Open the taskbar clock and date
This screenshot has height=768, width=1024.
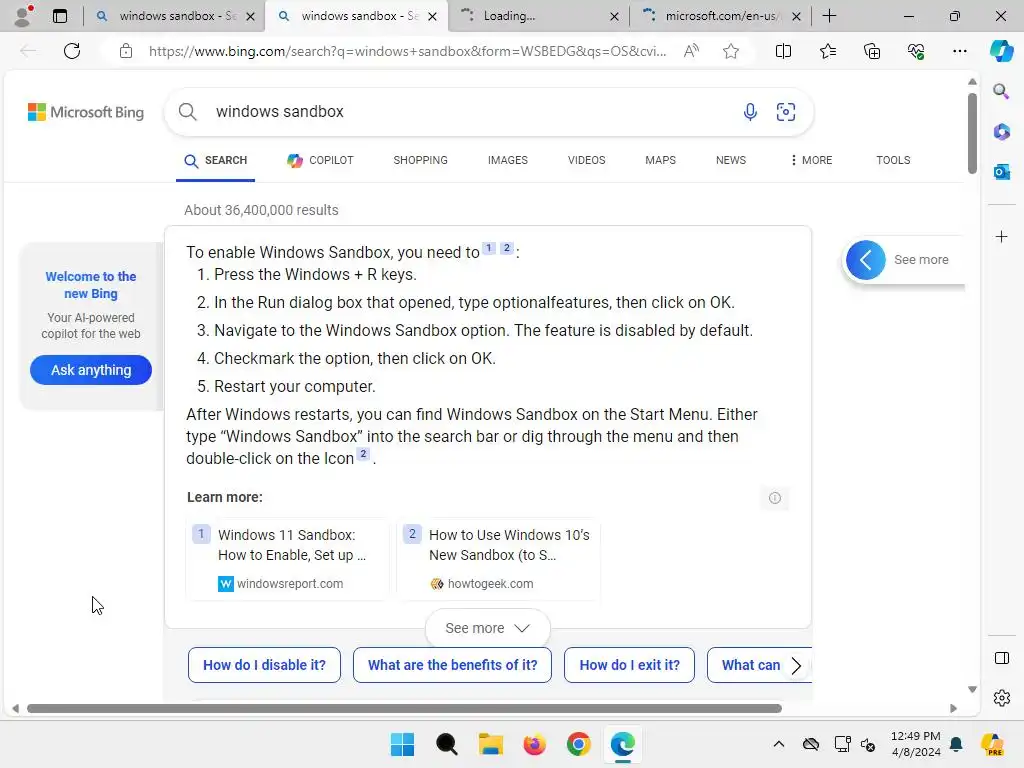(916, 744)
